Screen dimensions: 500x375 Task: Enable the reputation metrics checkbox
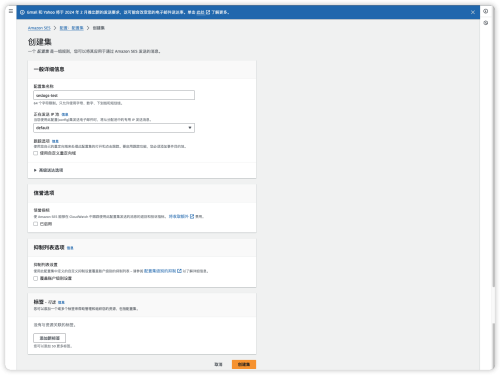coord(36,224)
